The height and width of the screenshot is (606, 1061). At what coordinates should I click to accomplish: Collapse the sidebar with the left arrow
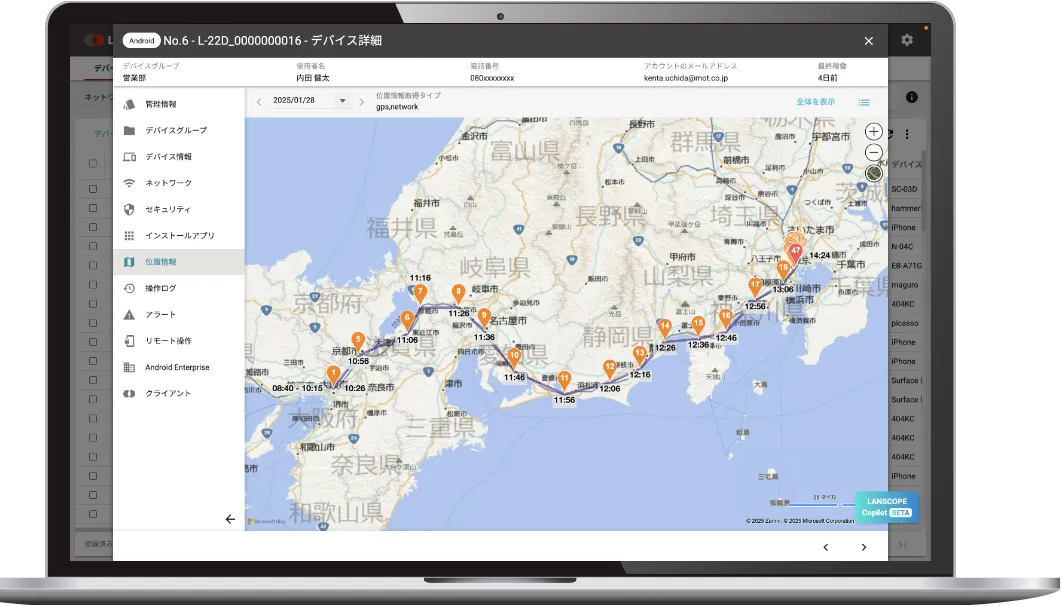click(x=230, y=519)
